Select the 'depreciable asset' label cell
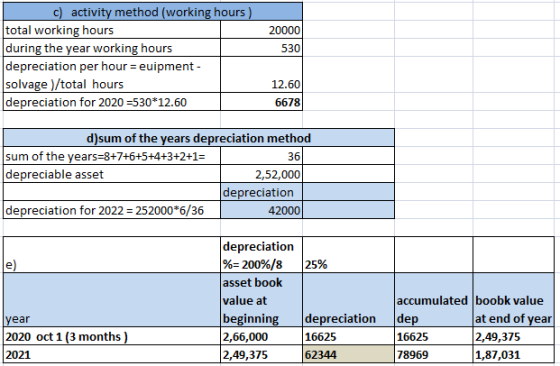Viewport: 560px width, 366px height. pyautogui.click(x=112, y=174)
